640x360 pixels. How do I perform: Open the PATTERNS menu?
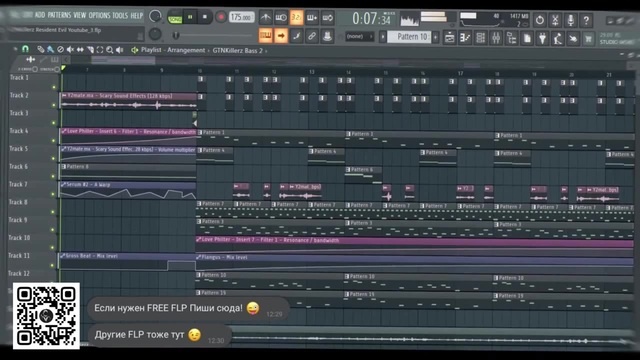coord(59,15)
